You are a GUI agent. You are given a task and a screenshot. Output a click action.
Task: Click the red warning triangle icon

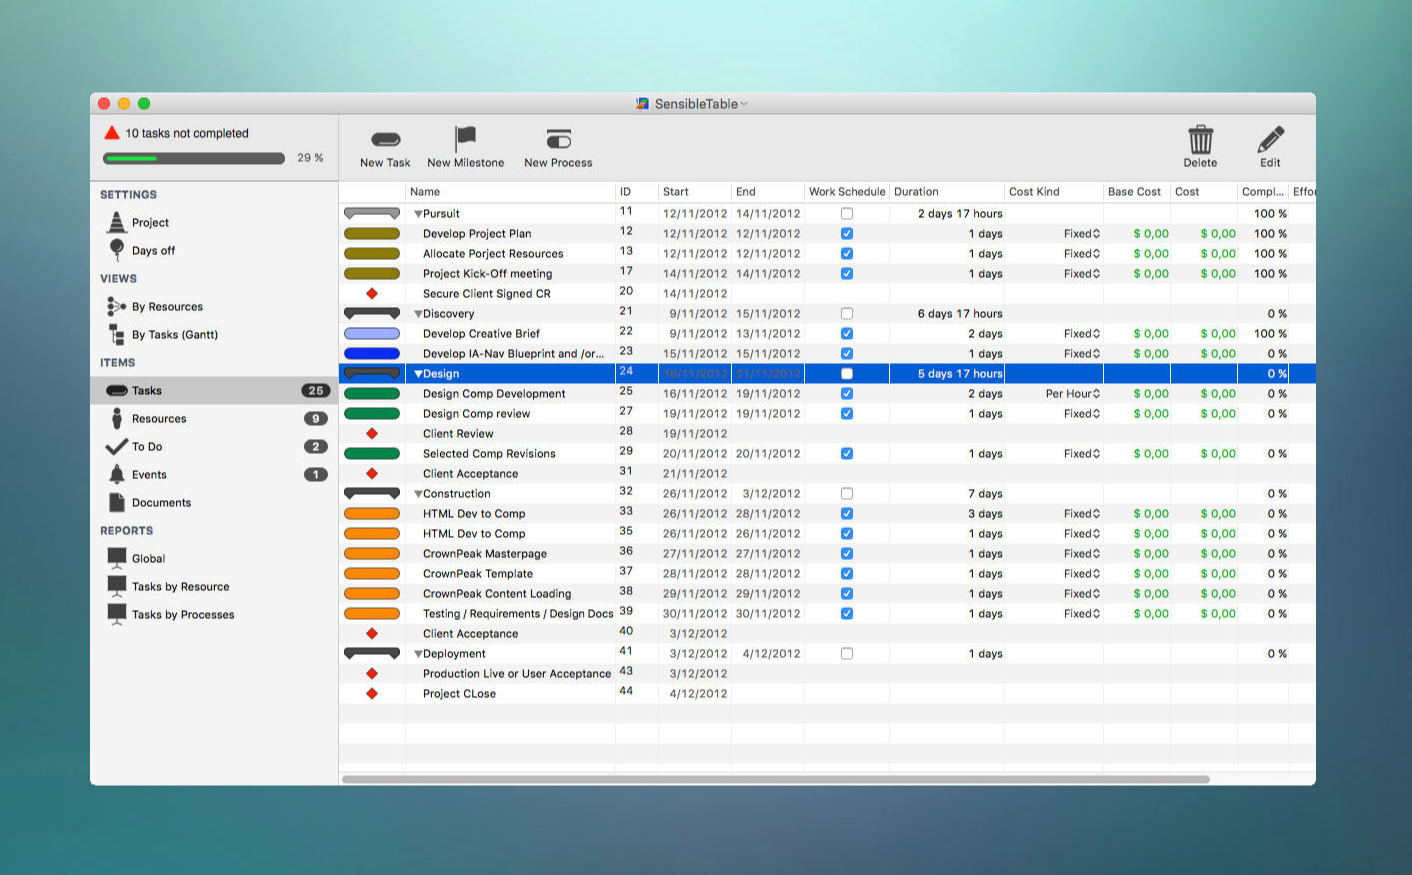click(112, 132)
